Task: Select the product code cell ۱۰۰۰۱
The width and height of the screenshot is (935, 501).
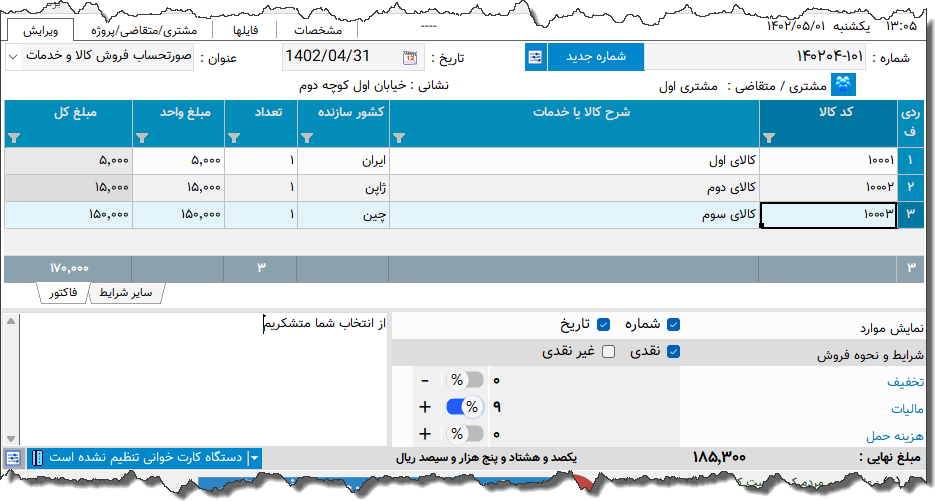Action: click(x=828, y=161)
